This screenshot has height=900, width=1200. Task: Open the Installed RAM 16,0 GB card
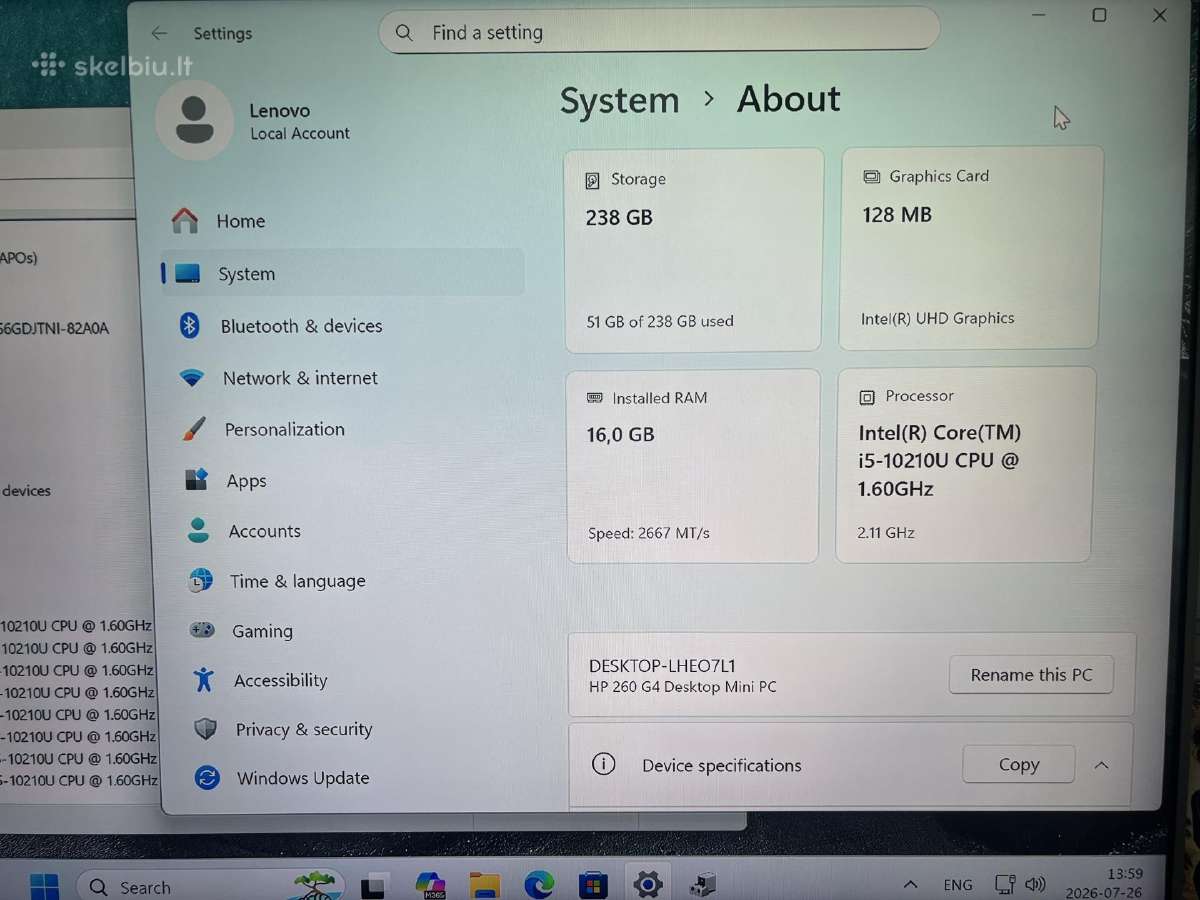tap(693, 466)
